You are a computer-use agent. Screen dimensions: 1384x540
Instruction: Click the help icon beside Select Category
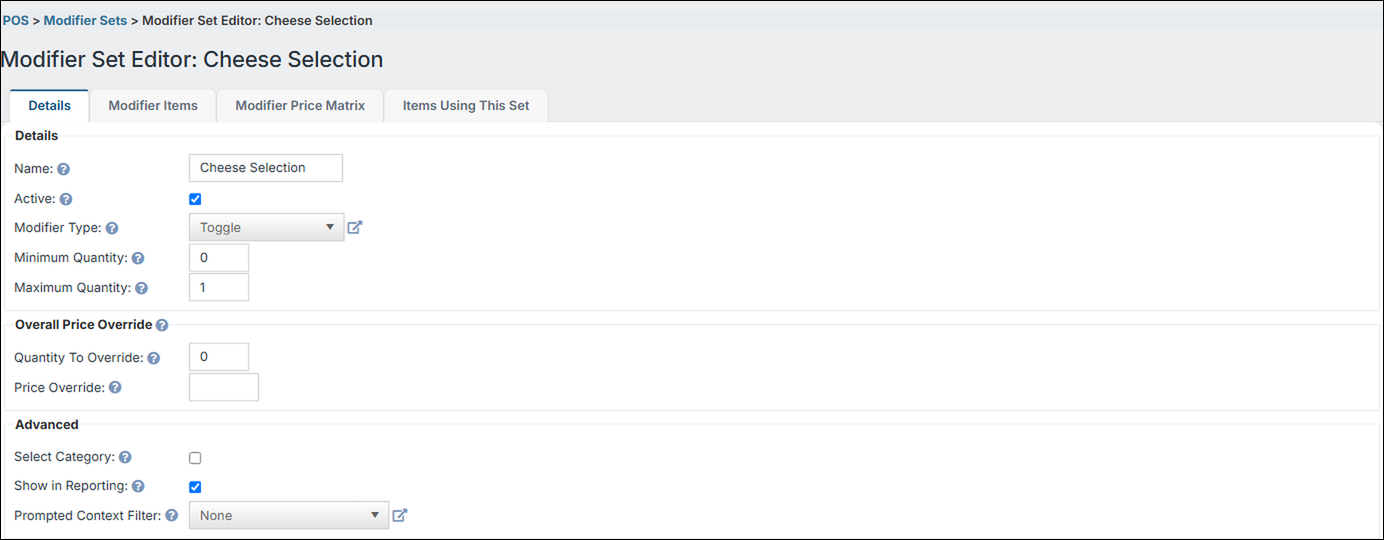pos(125,457)
